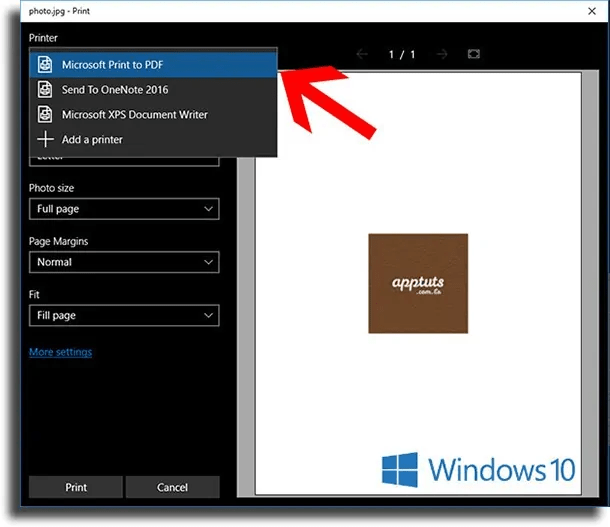Open More settings link

60,352
